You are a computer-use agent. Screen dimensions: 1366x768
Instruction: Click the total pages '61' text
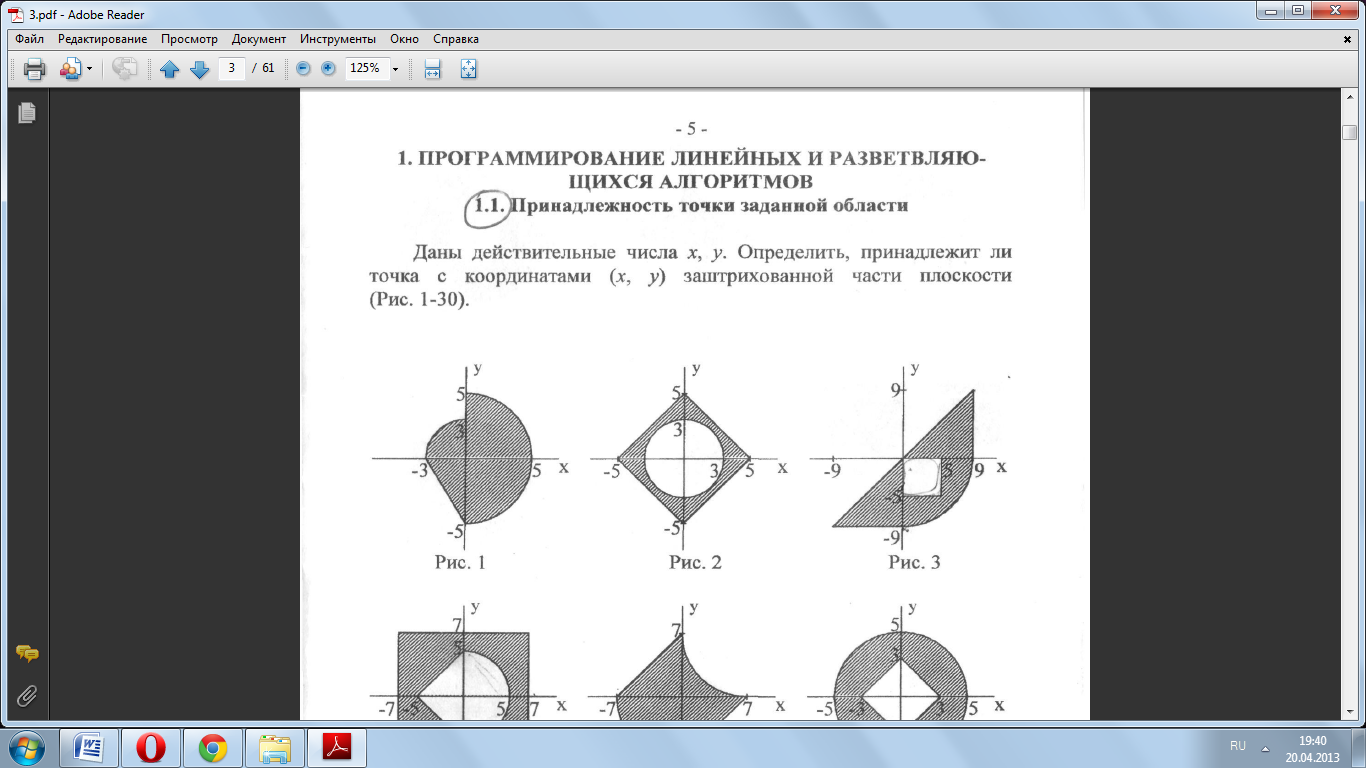[x=268, y=68]
